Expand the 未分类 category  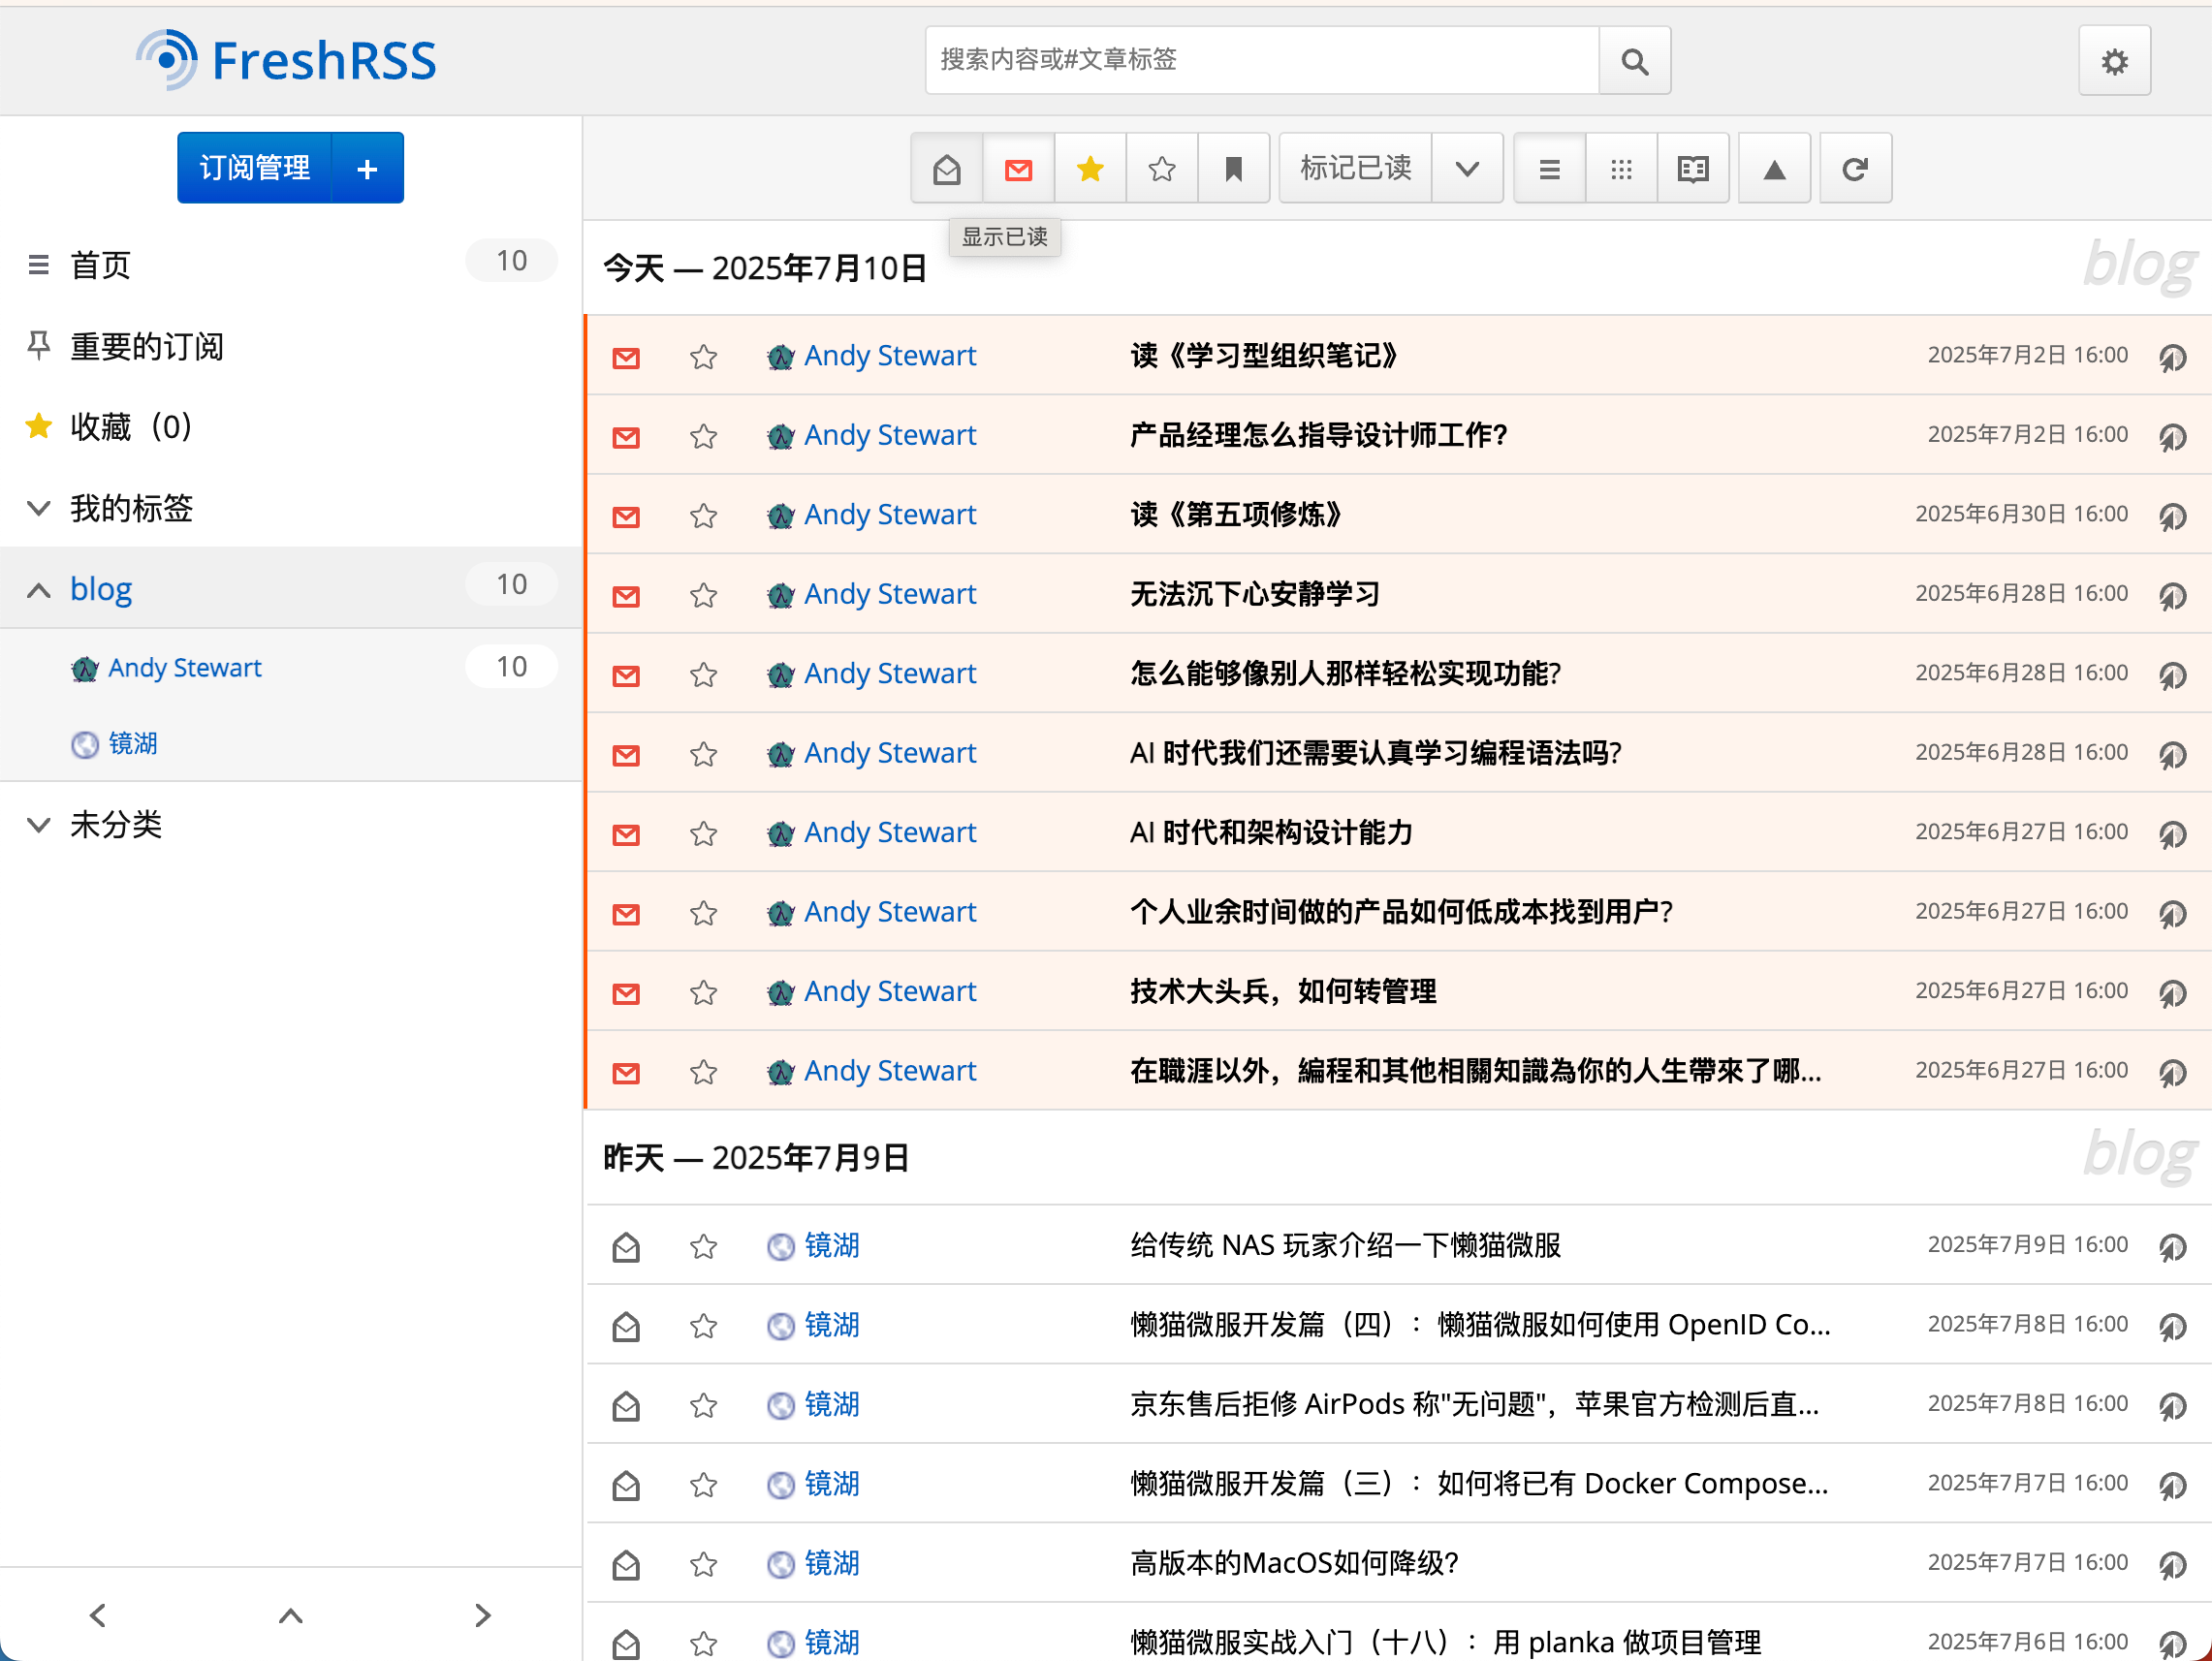pyautogui.click(x=38, y=825)
